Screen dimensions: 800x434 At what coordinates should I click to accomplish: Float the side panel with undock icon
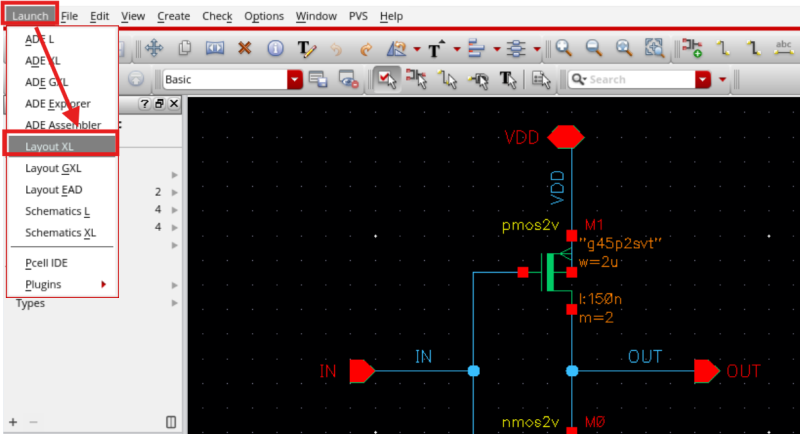(159, 104)
